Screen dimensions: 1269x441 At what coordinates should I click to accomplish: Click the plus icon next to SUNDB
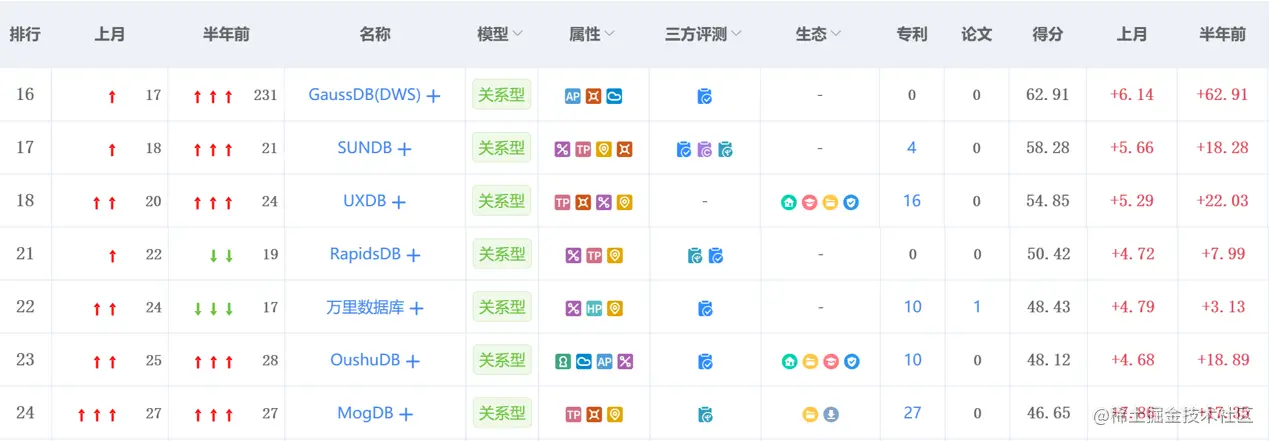point(405,149)
